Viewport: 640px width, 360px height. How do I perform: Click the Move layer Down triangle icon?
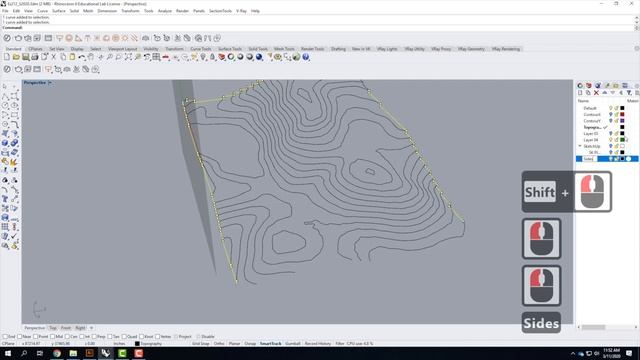tap(613, 93)
